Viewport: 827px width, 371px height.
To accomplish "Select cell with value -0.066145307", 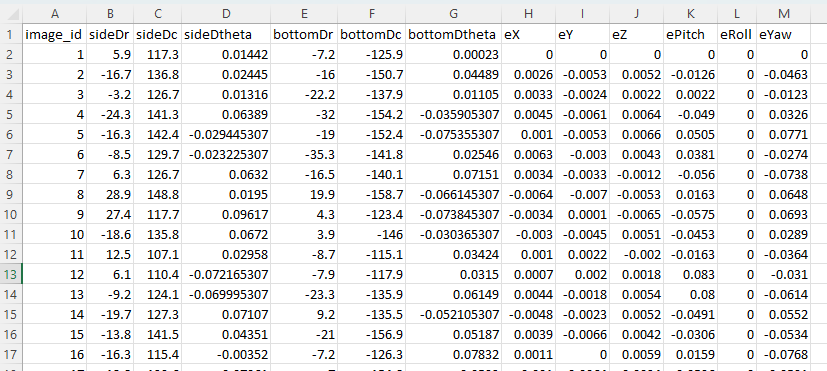I will click(453, 194).
